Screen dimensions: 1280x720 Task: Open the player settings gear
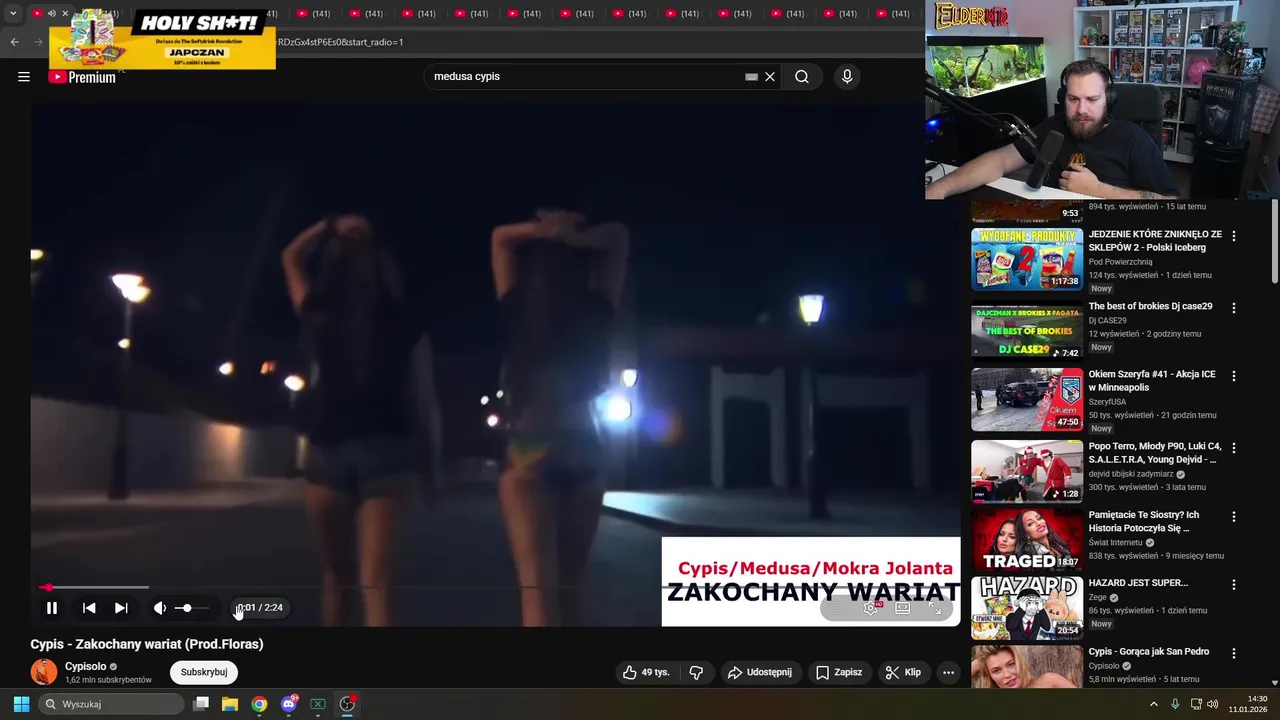pyautogui.click(x=871, y=608)
